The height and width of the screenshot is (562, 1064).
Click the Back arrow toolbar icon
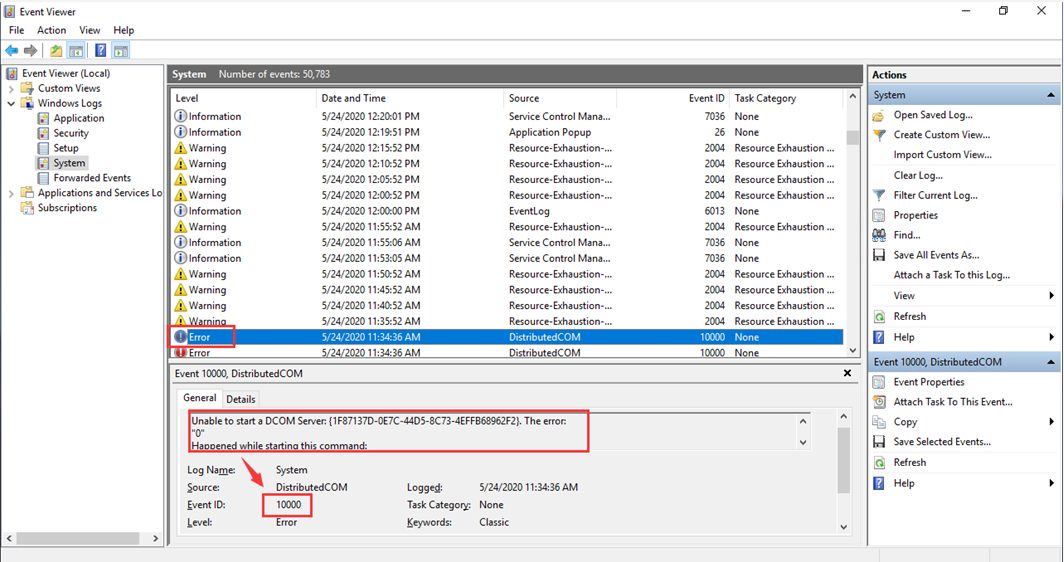[12, 51]
